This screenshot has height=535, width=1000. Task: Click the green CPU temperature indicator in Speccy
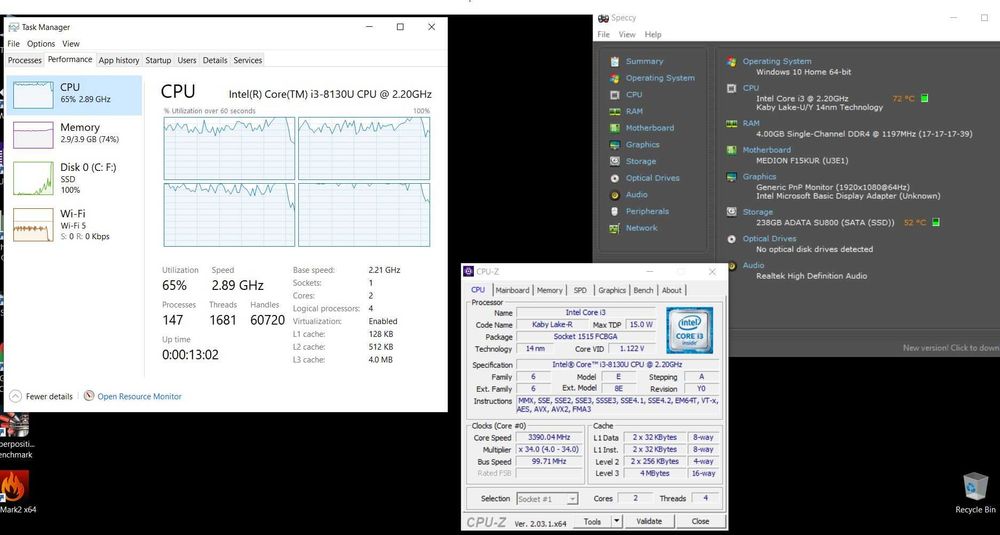point(925,98)
